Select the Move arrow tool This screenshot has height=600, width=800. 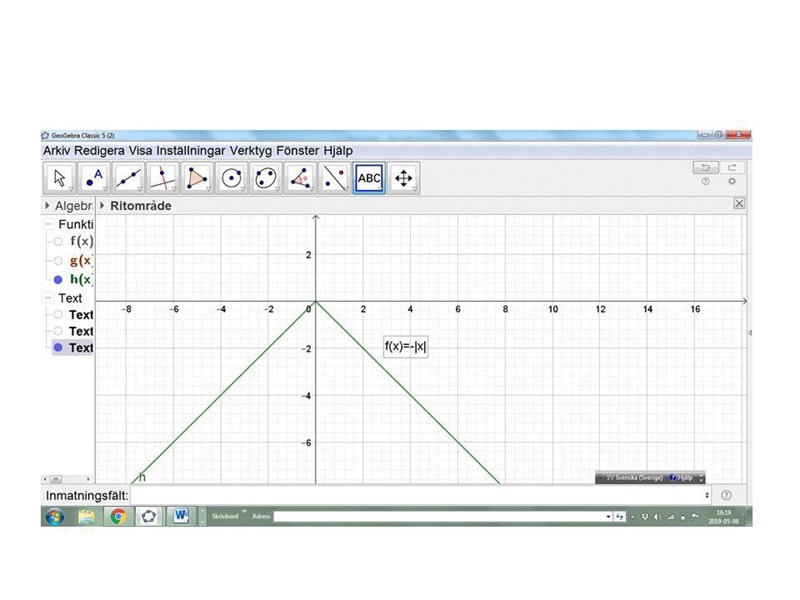(x=60, y=178)
